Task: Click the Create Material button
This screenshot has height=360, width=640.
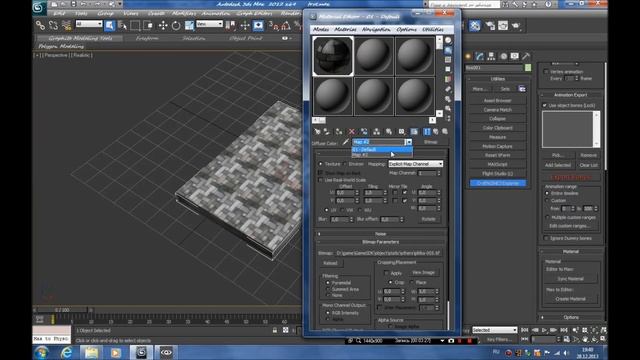Action: point(570,299)
